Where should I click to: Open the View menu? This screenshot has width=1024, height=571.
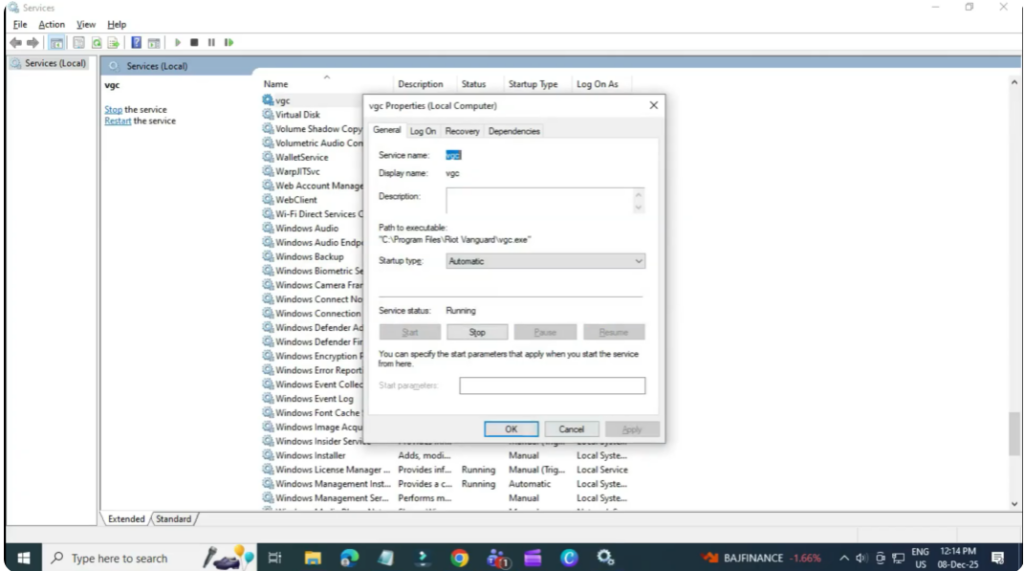86,24
